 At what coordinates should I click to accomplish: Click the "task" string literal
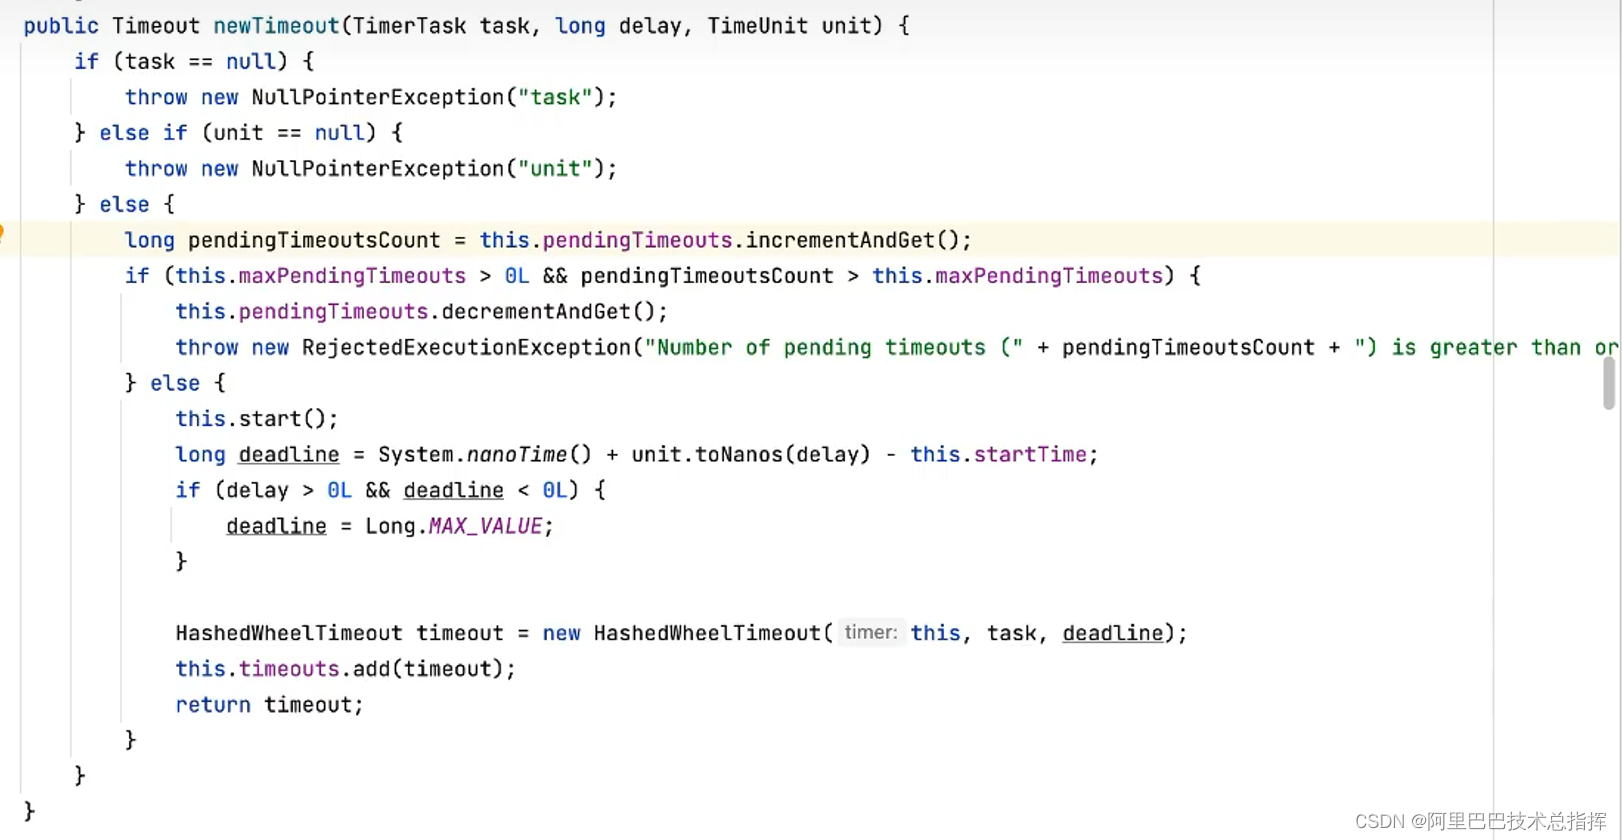[x=555, y=97]
